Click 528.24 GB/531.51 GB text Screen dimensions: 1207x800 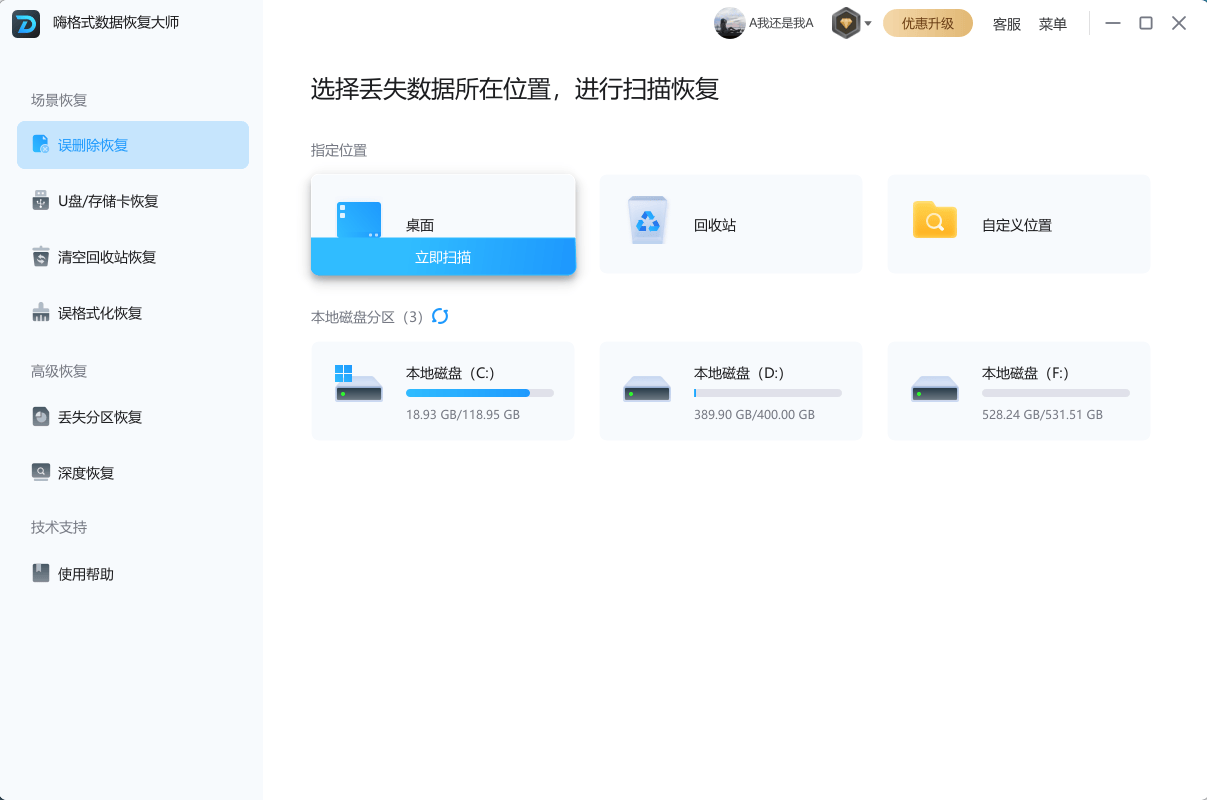(1042, 414)
